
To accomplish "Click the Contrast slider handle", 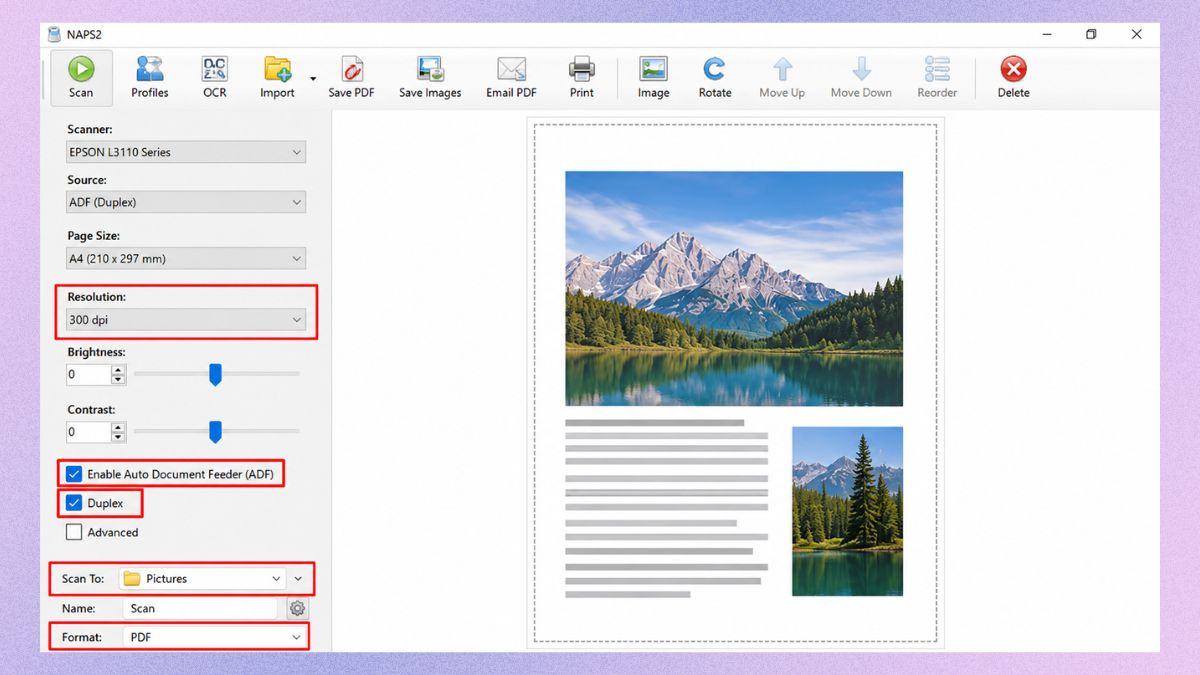I will [x=215, y=432].
